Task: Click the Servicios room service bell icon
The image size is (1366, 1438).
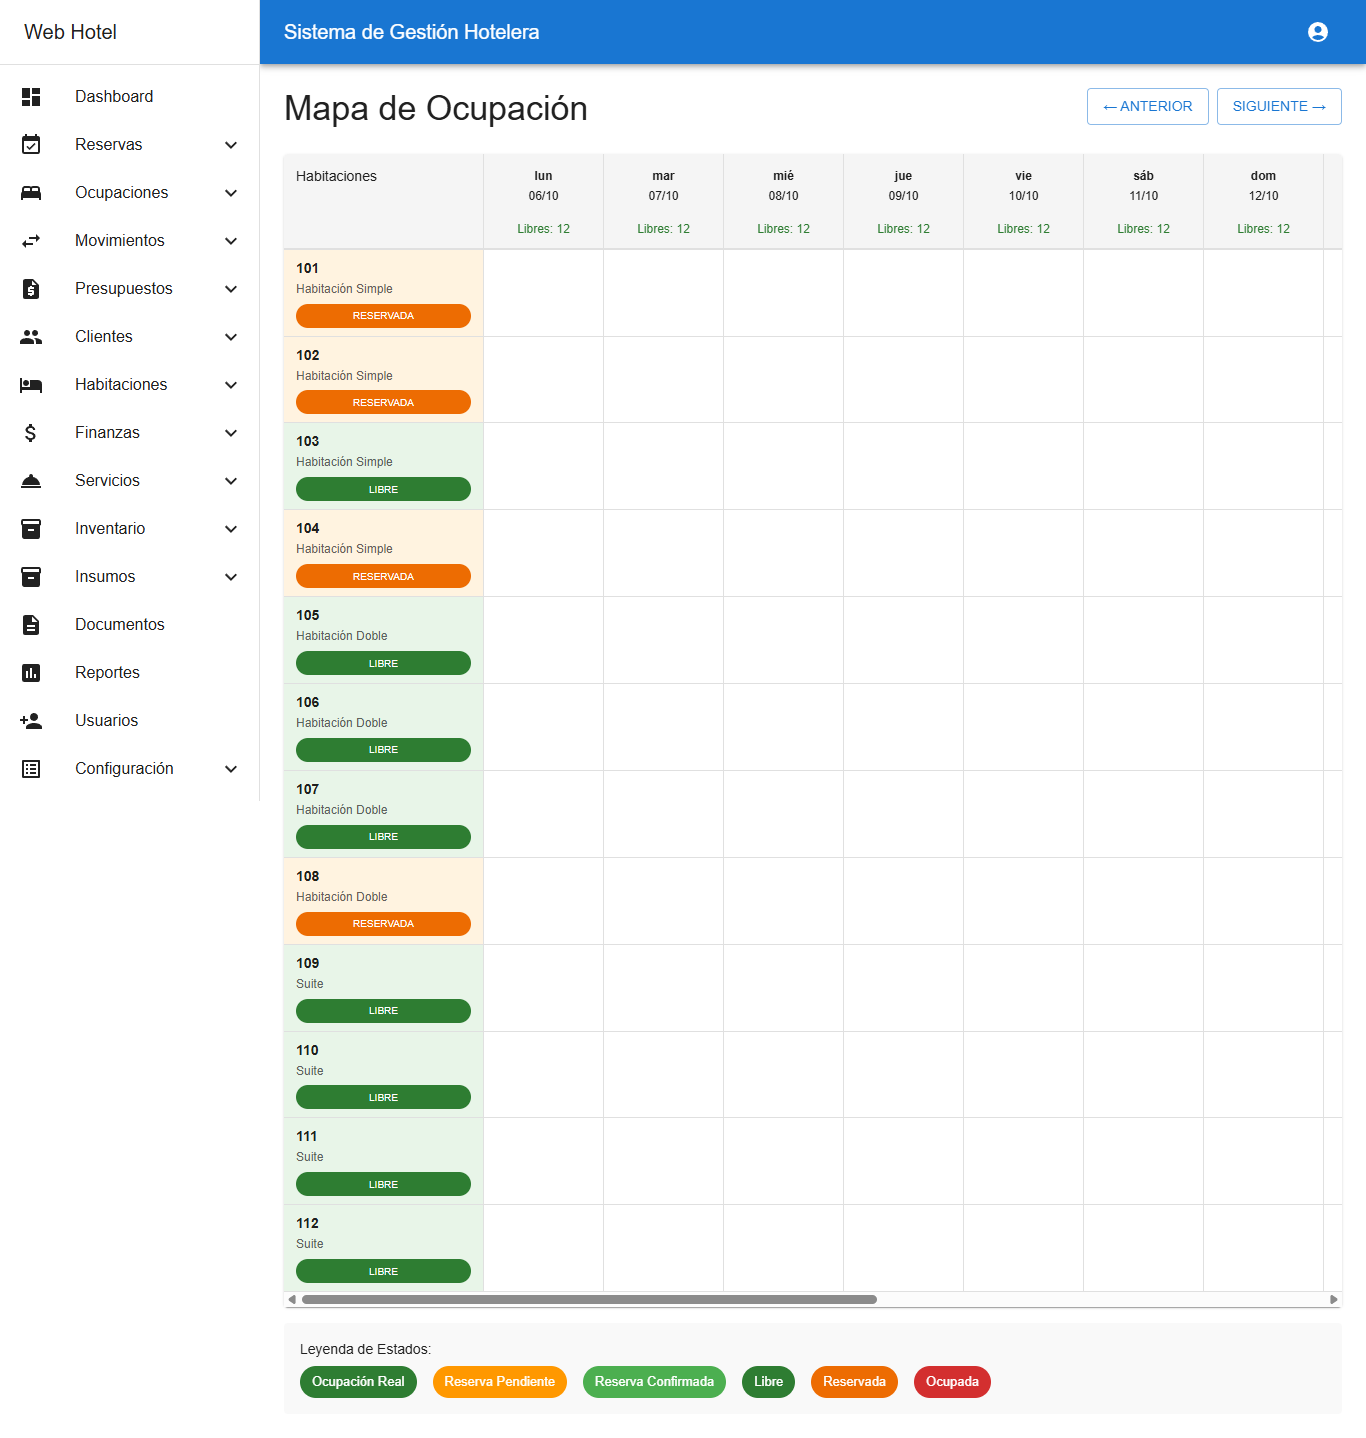Action: point(31,481)
